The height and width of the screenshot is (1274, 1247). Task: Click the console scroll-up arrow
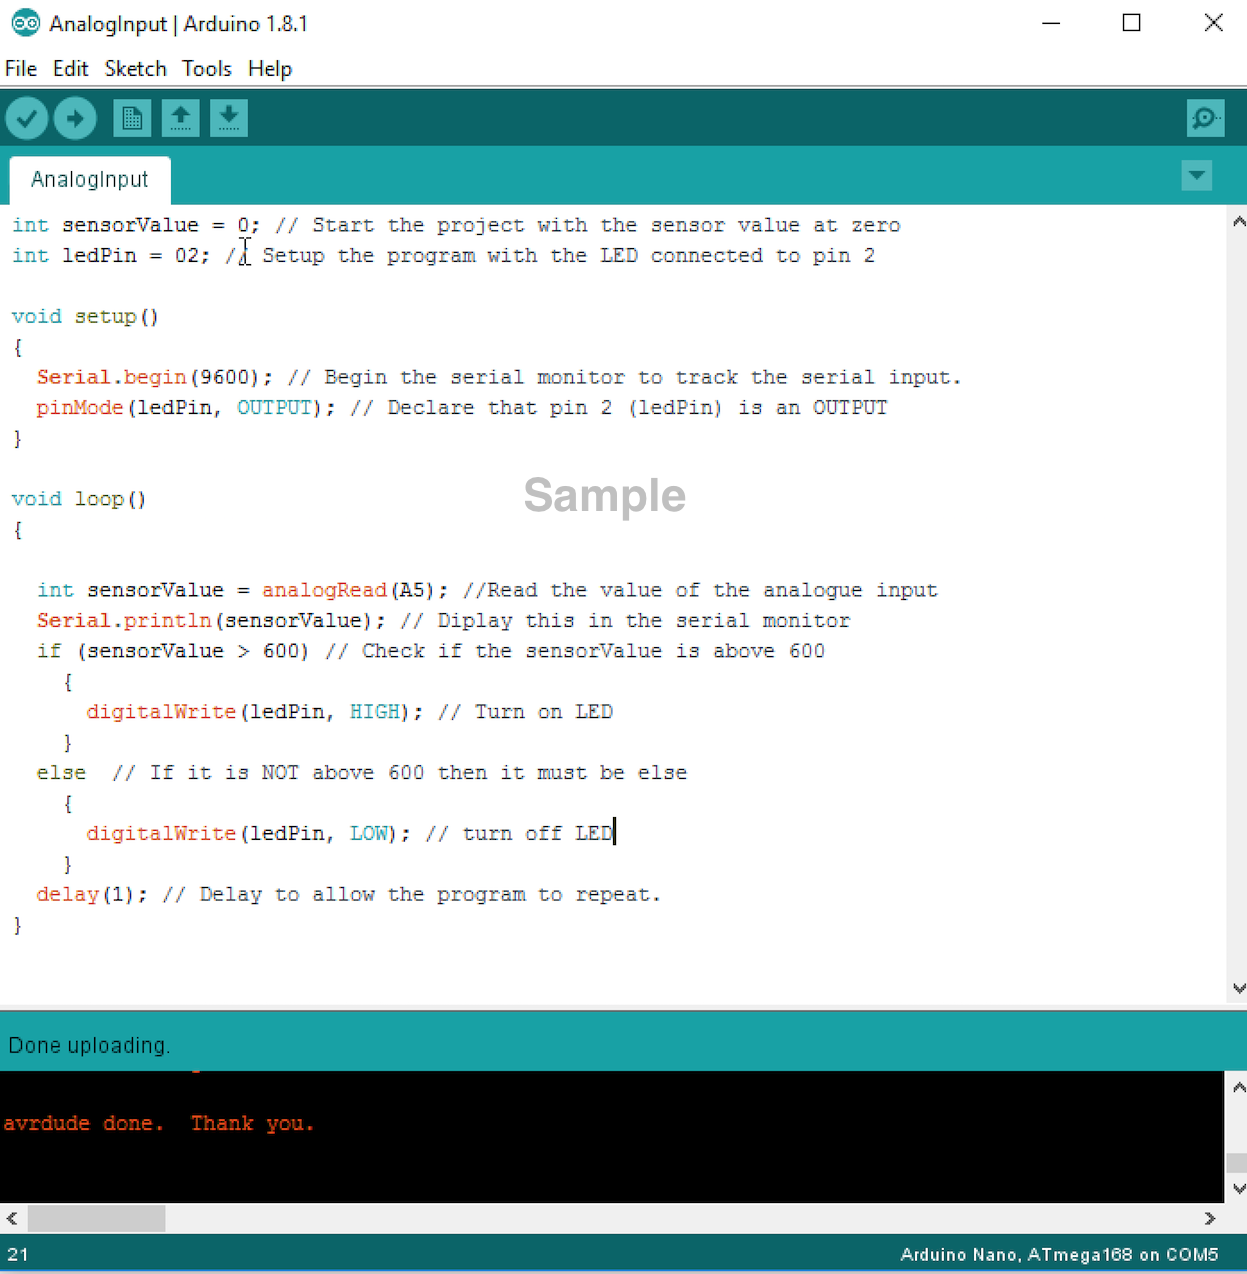(x=1238, y=1087)
